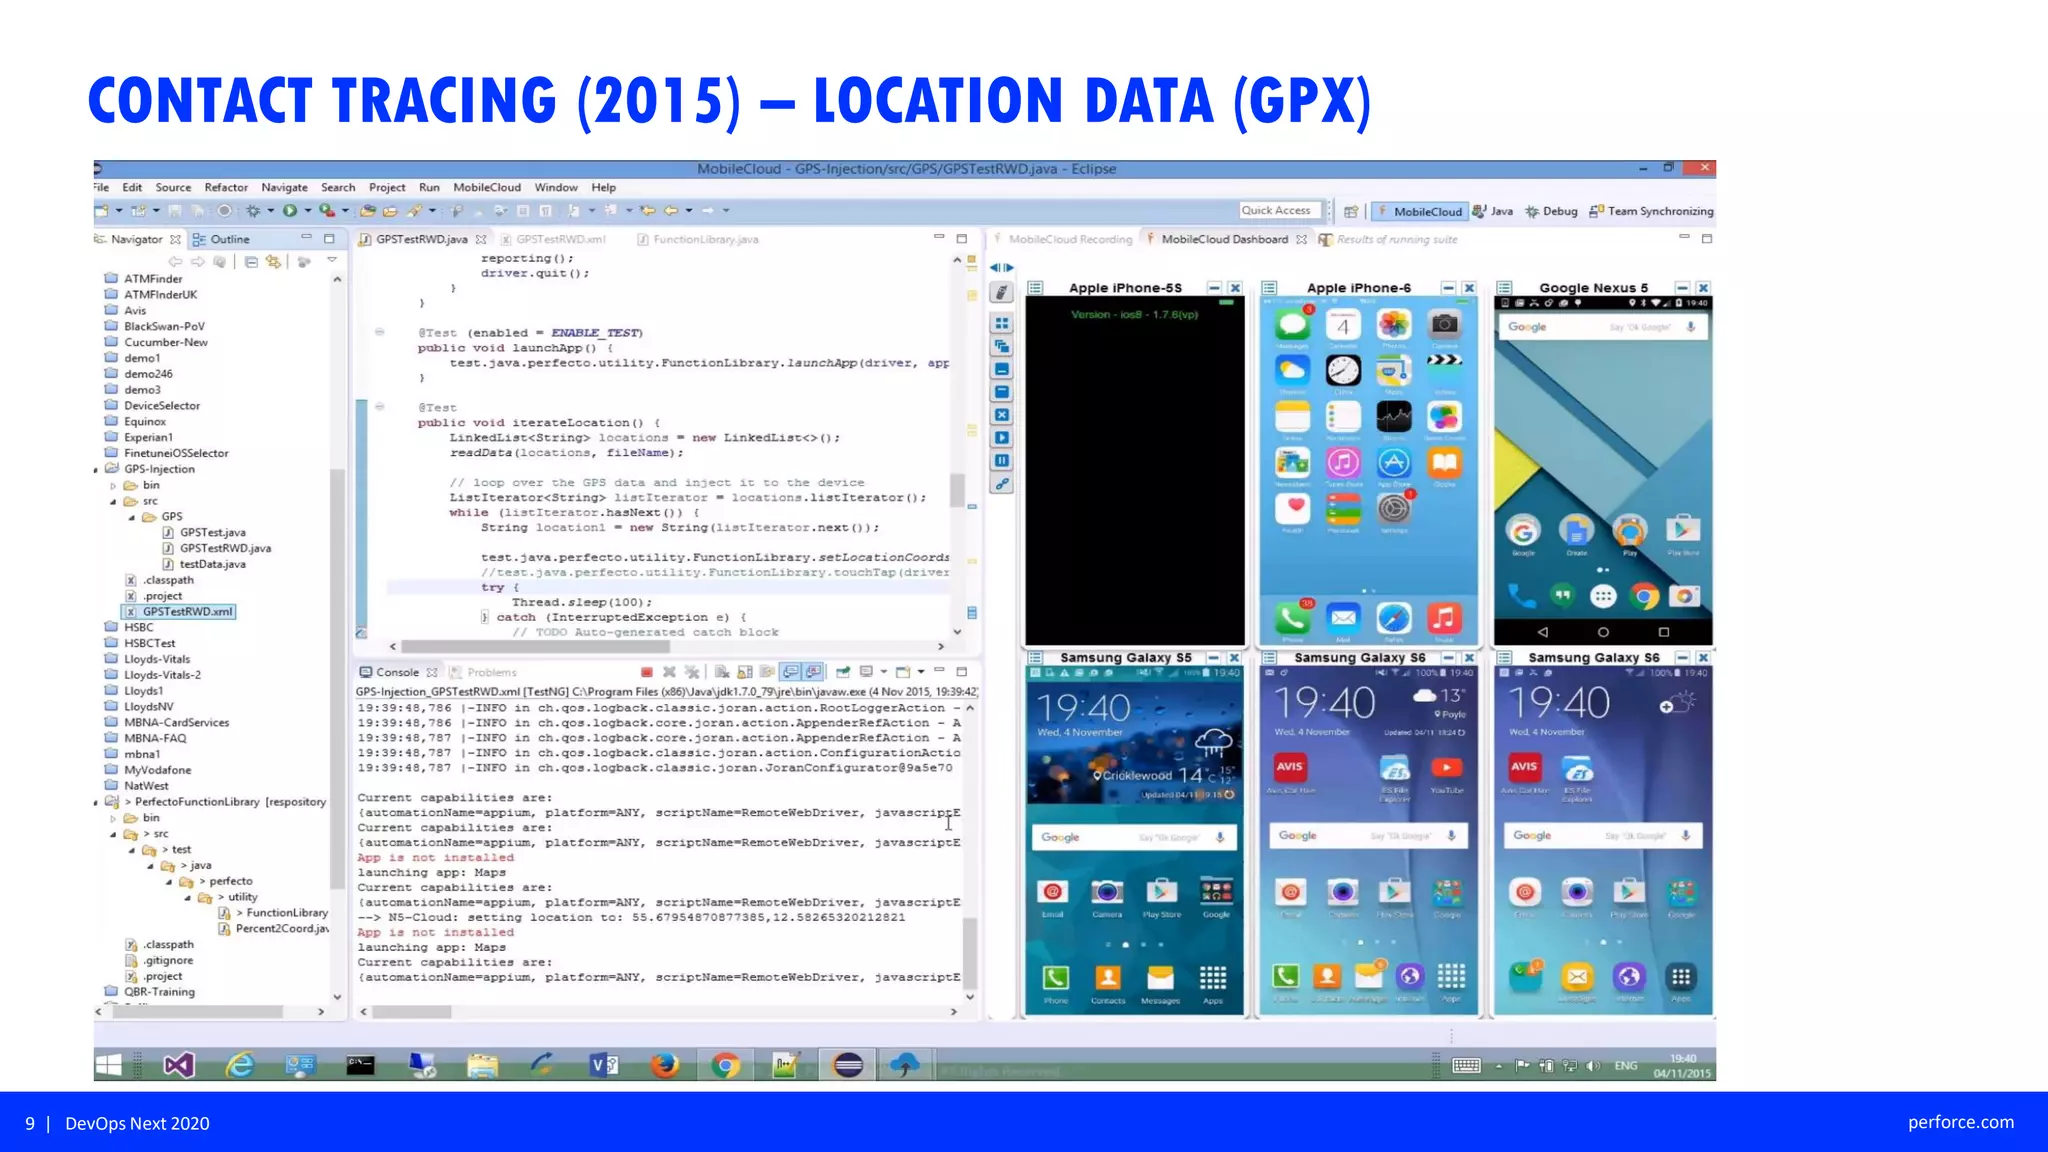
Task: Open the Navigator view menu triangle
Action: tap(332, 260)
